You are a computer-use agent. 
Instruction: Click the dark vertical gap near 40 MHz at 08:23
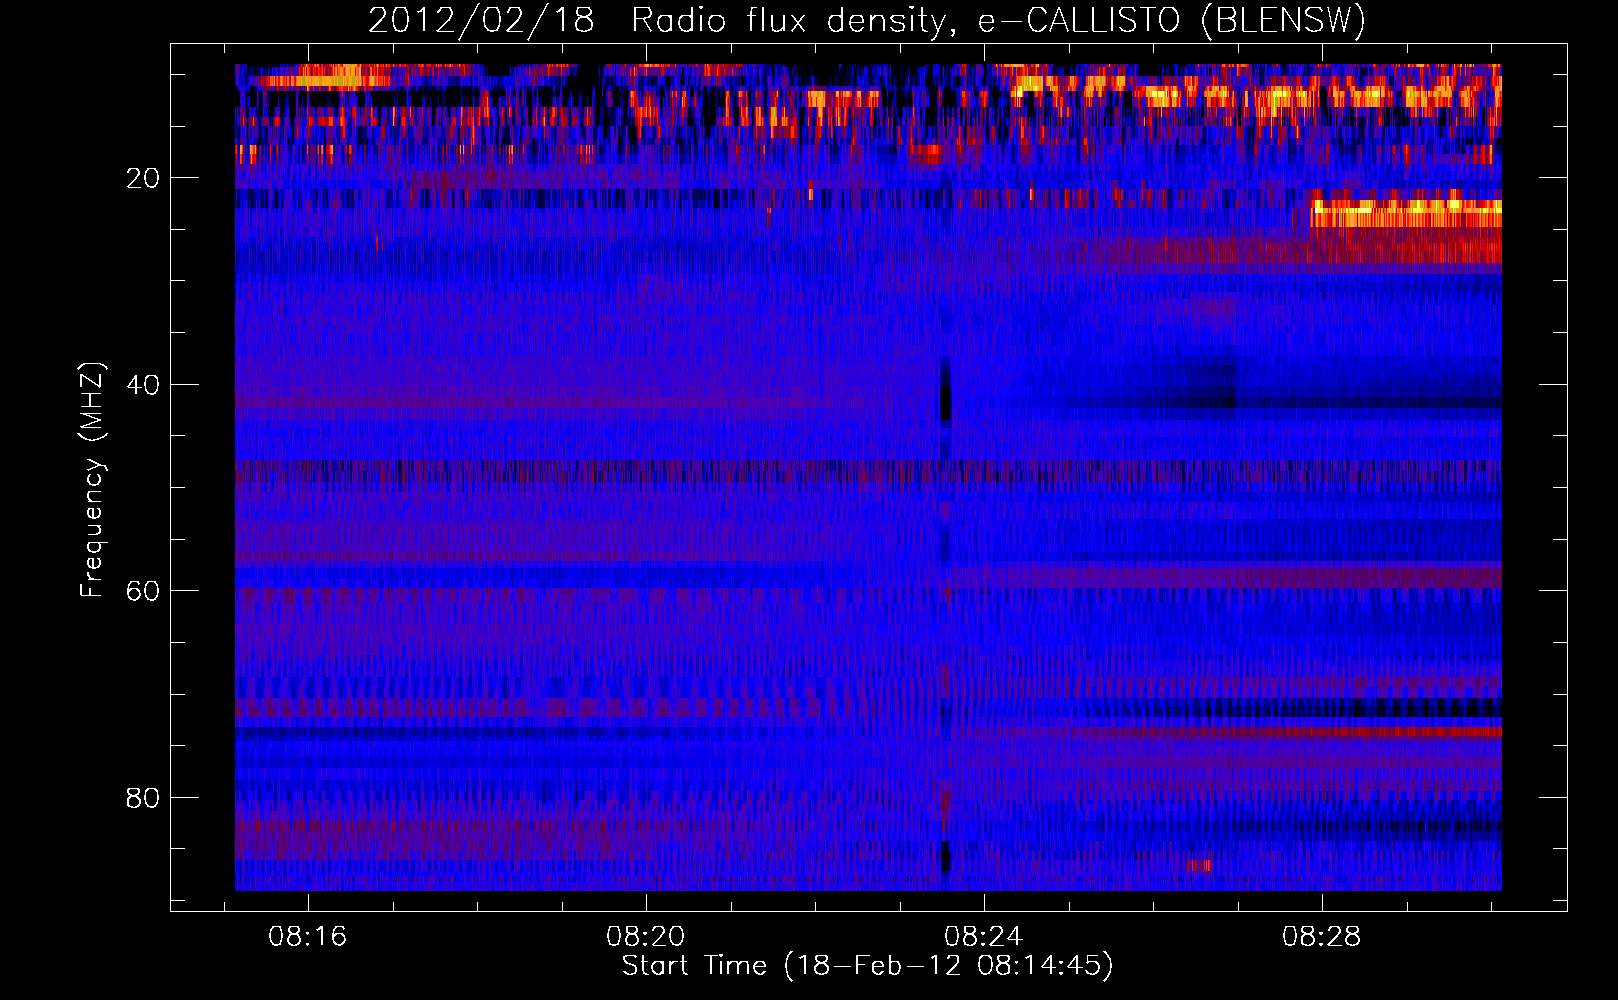point(945,392)
